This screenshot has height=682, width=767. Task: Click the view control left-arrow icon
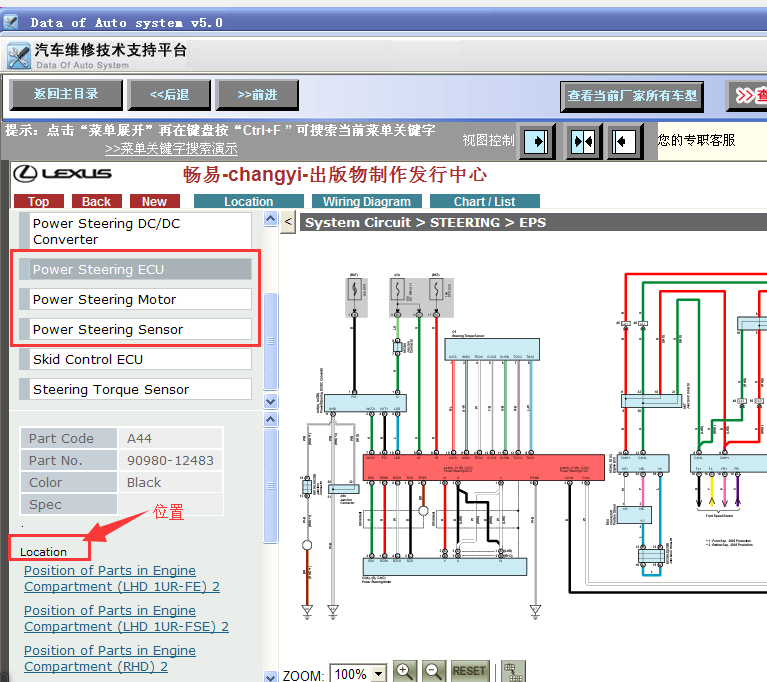[x=624, y=142]
